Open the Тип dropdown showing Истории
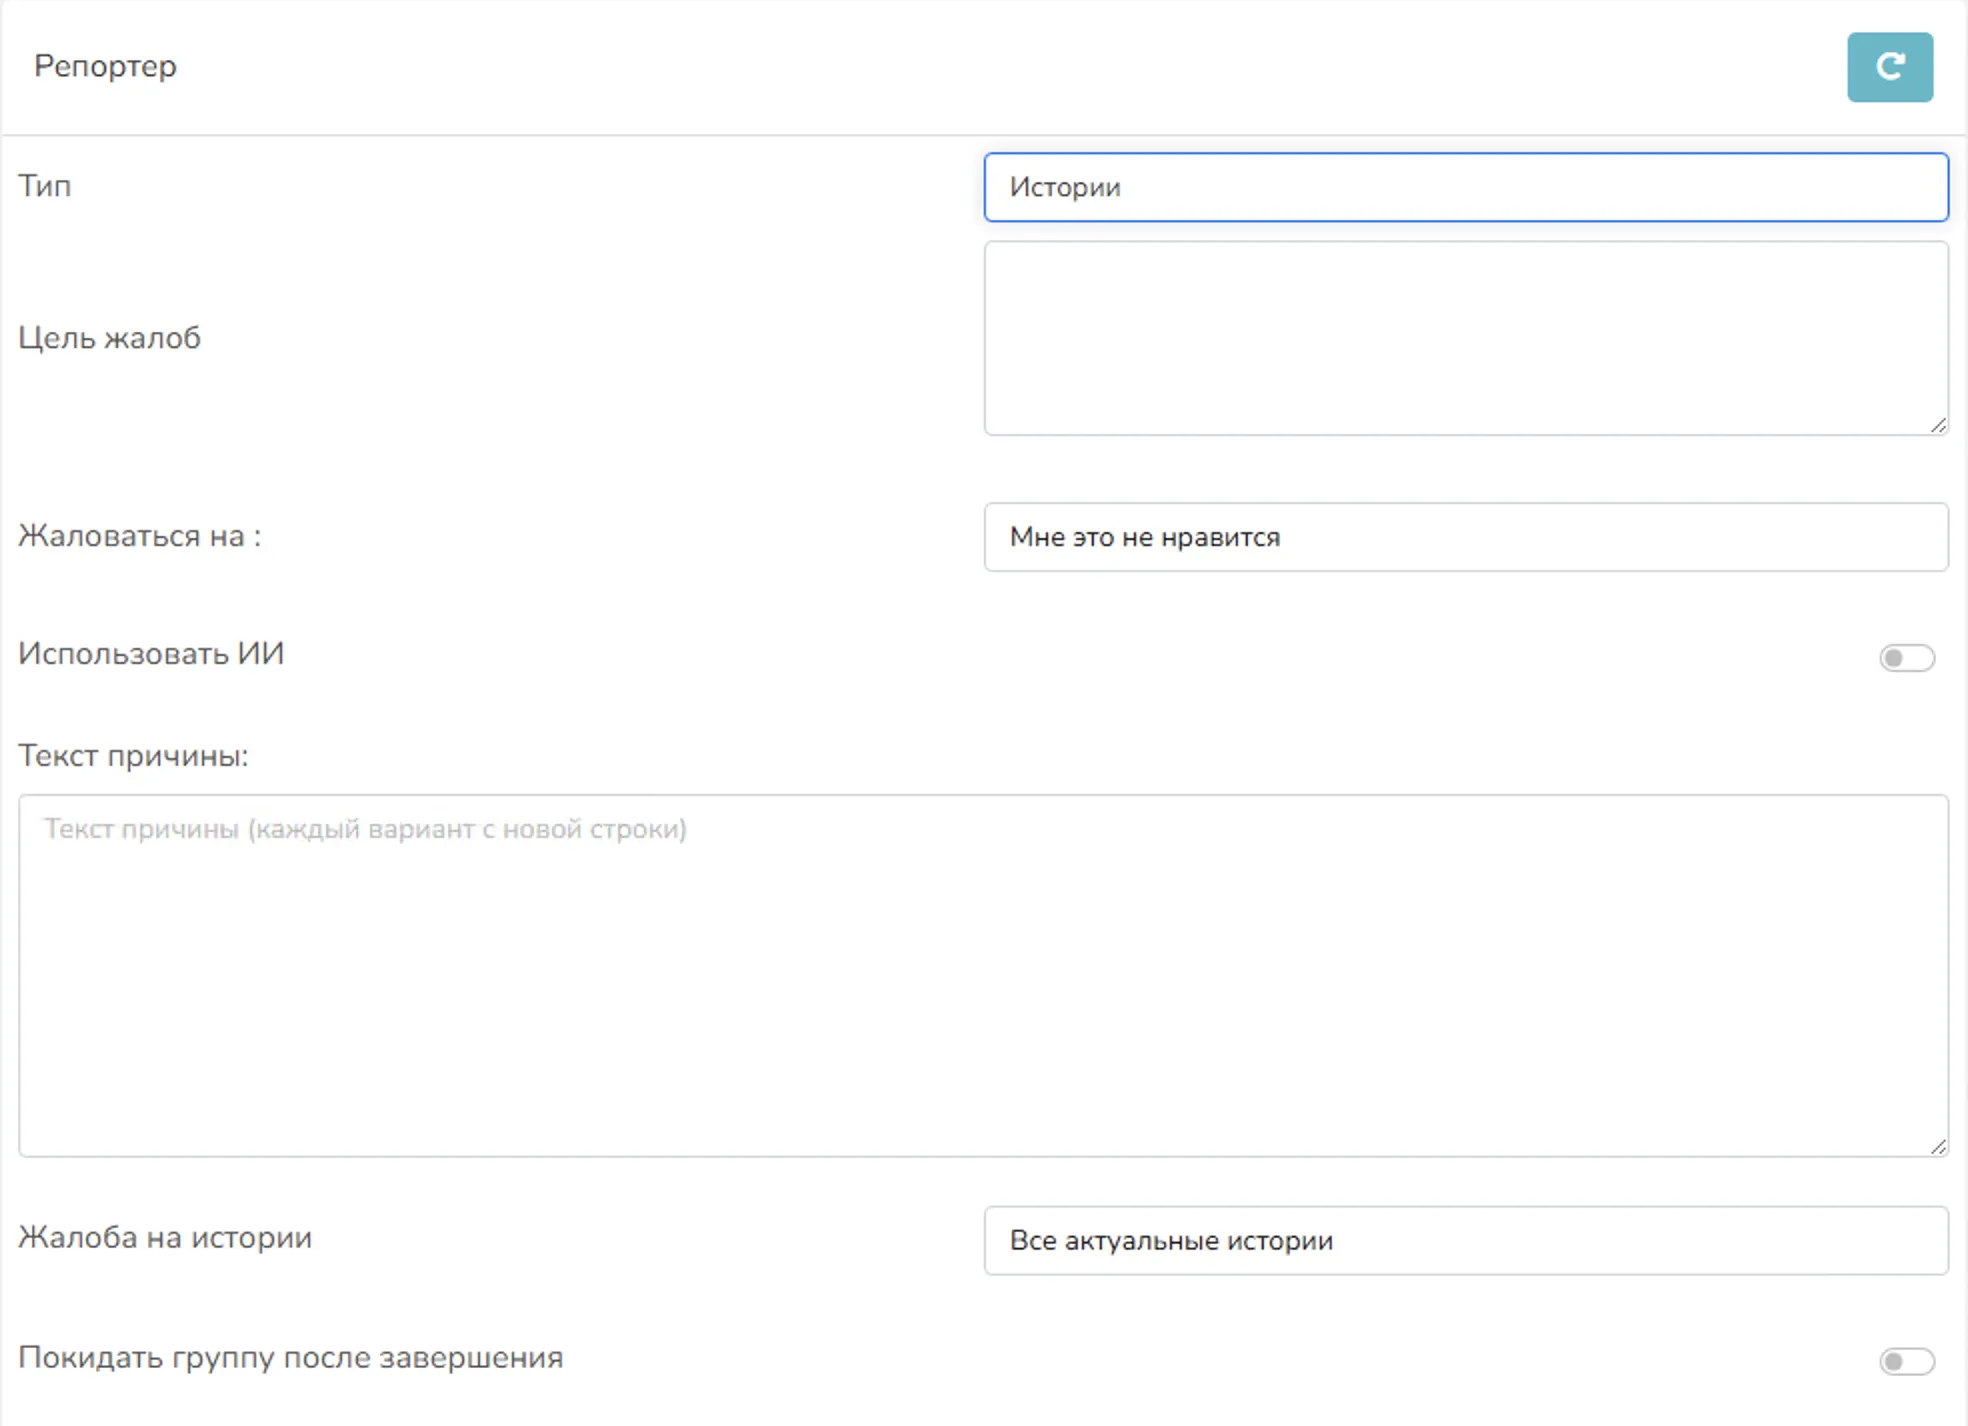This screenshot has height=1426, width=1968. (1465, 187)
